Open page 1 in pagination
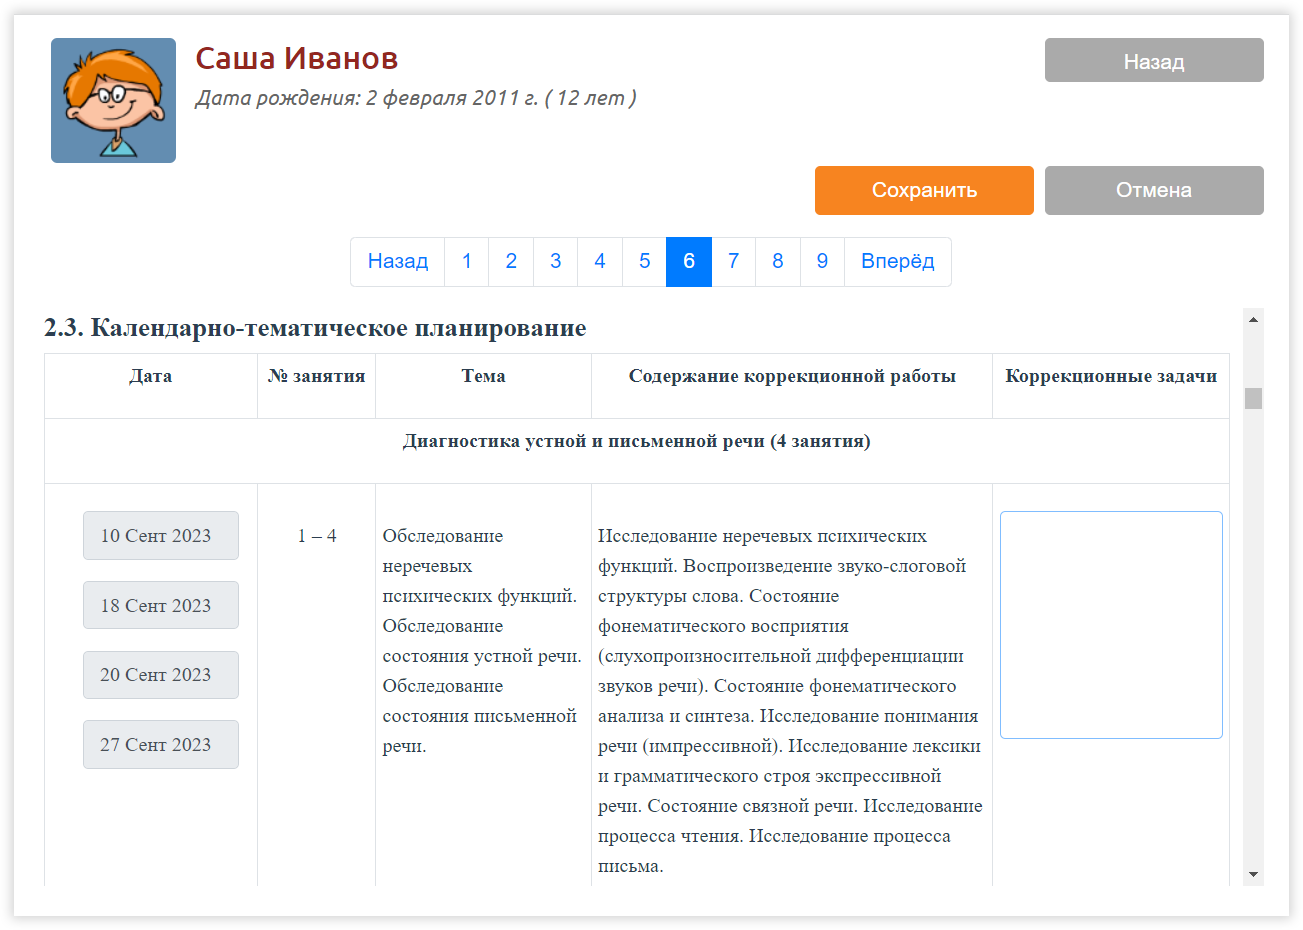Screen dimensions: 1303x930 (x=466, y=262)
